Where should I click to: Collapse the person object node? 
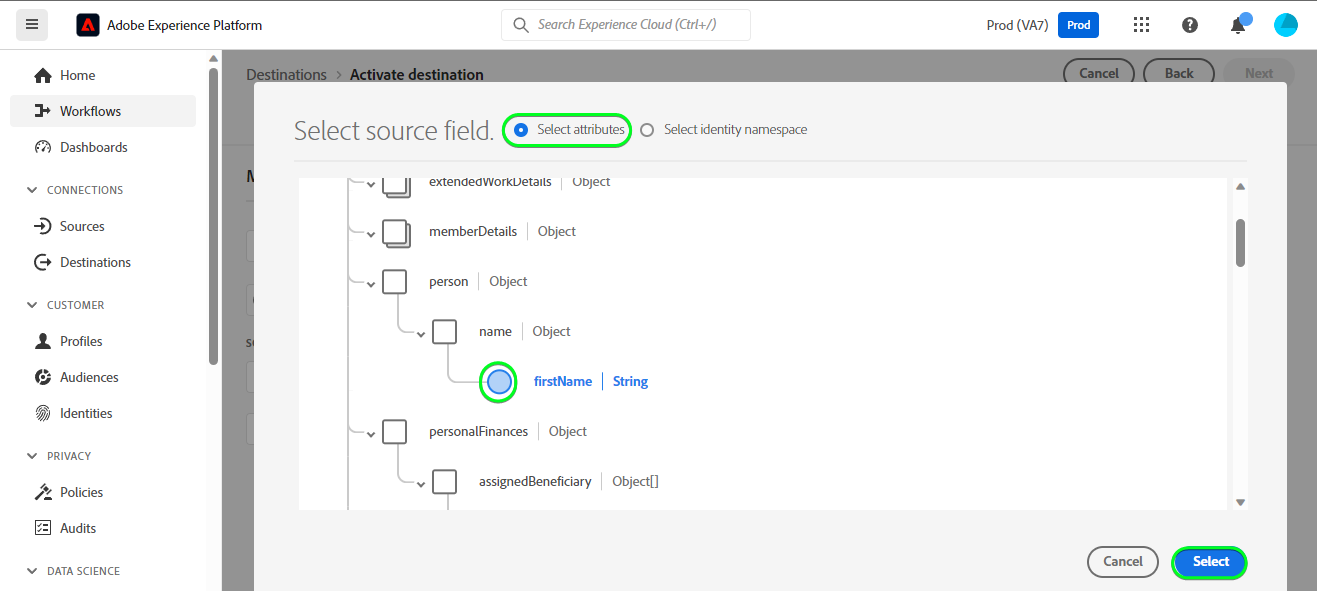tap(371, 284)
